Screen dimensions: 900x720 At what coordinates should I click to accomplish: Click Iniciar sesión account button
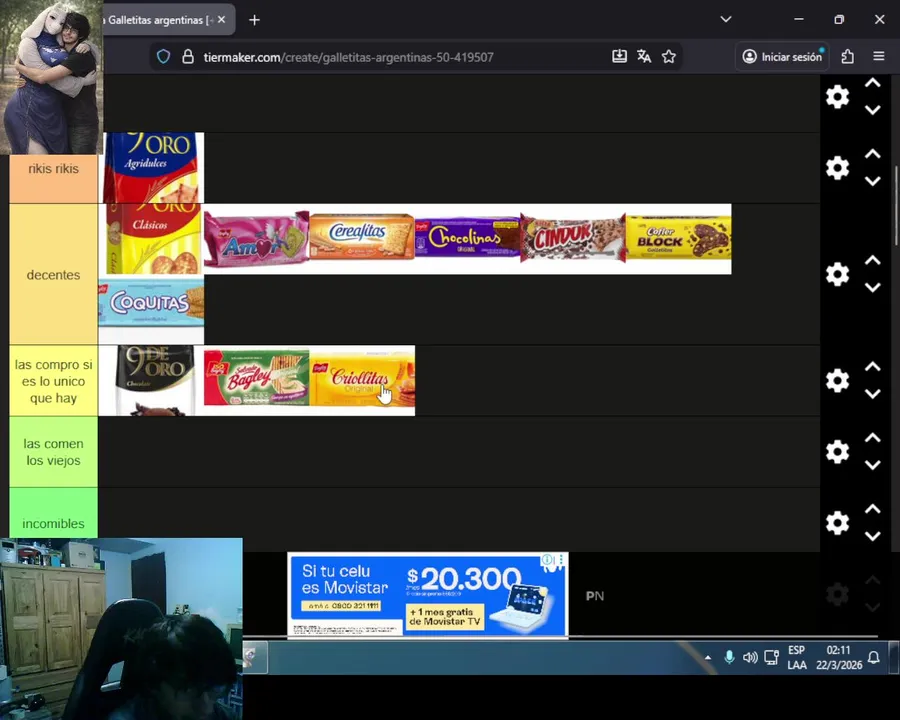[782, 57]
